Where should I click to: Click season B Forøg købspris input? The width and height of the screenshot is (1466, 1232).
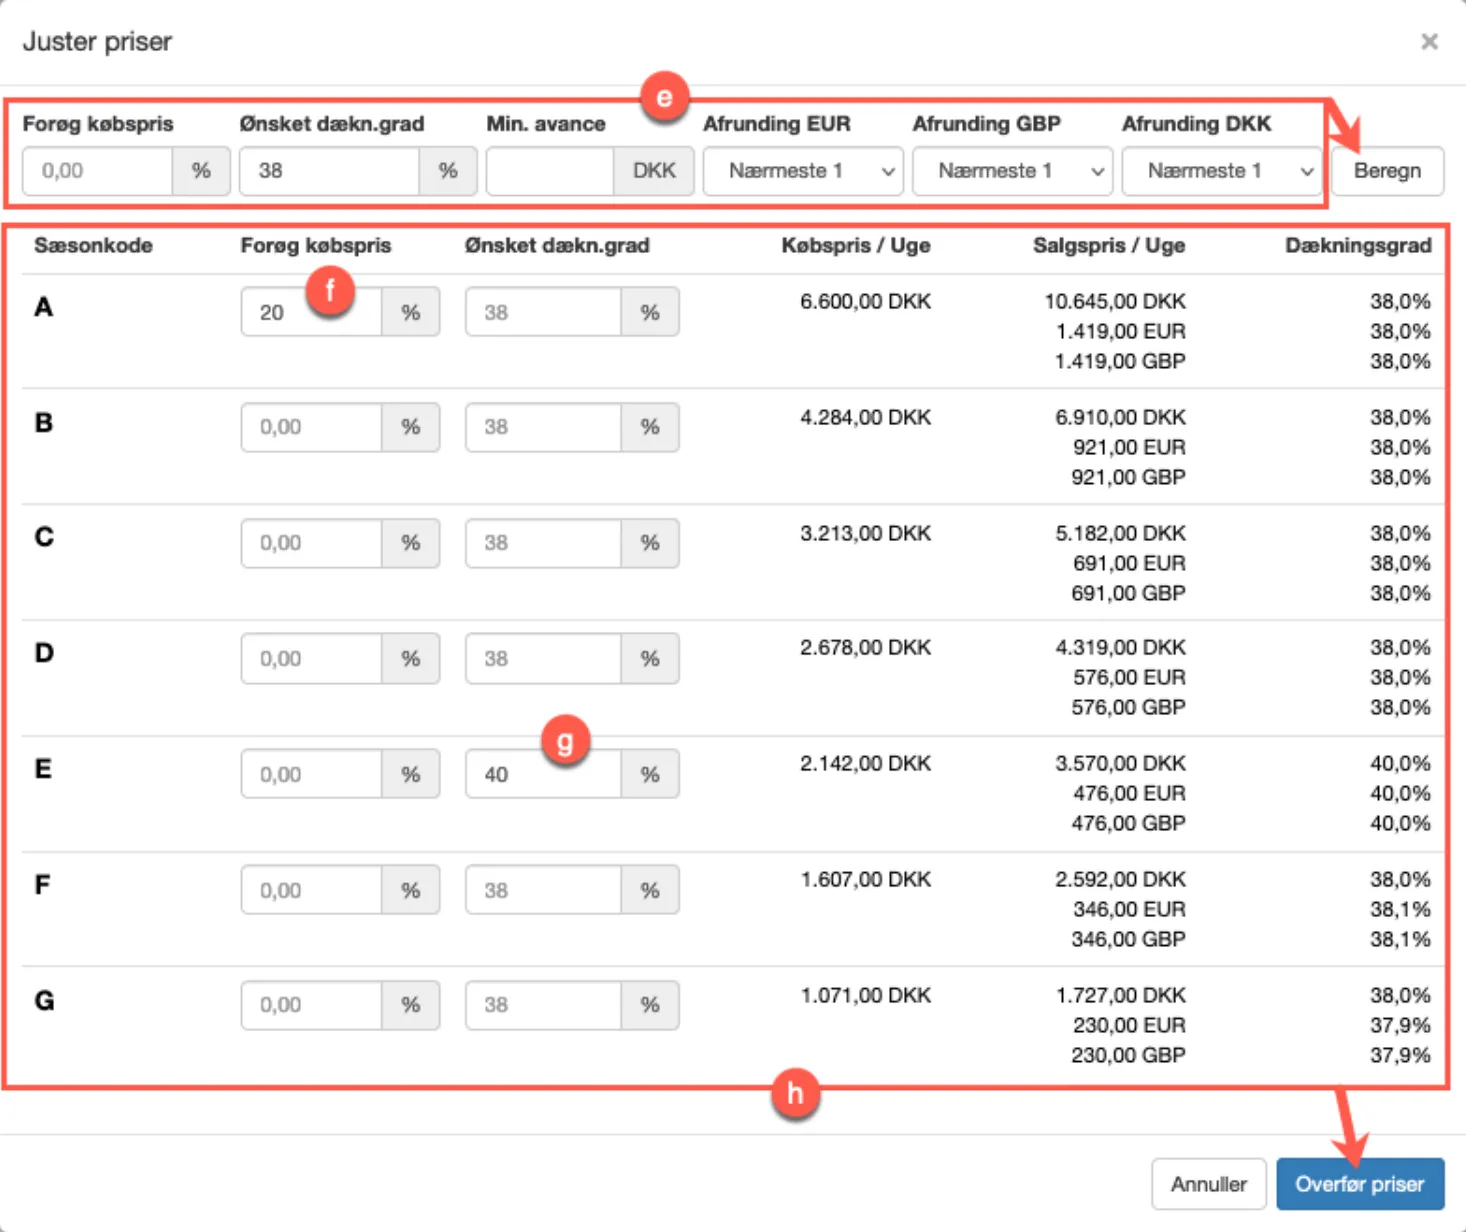pos(311,428)
